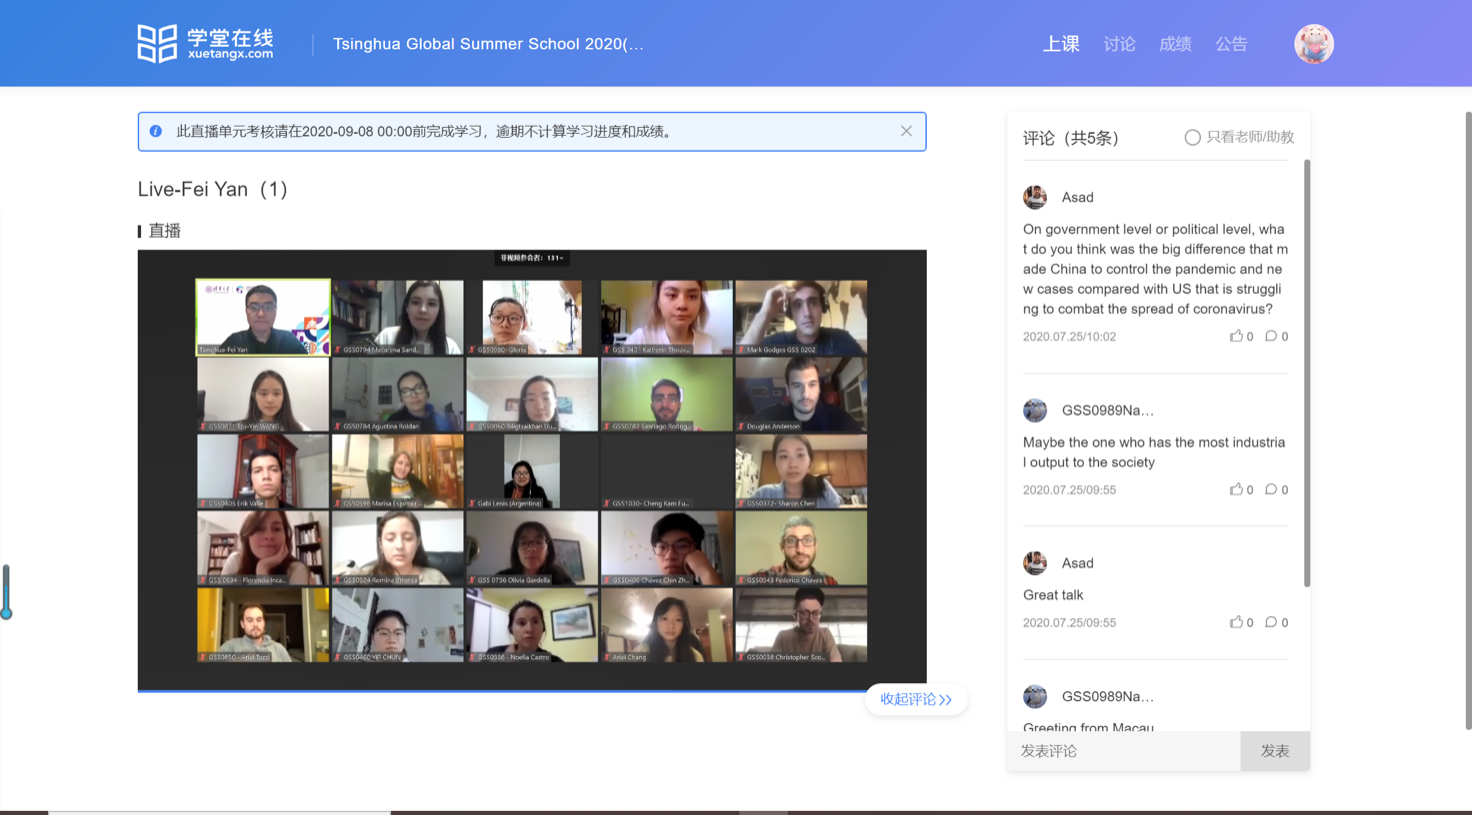Click the blue info icon in notice
The width and height of the screenshot is (1472, 815).
coord(156,131)
